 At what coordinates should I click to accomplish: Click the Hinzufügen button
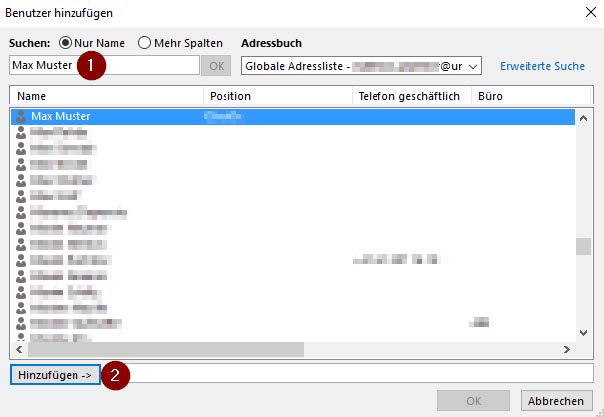(x=55, y=374)
